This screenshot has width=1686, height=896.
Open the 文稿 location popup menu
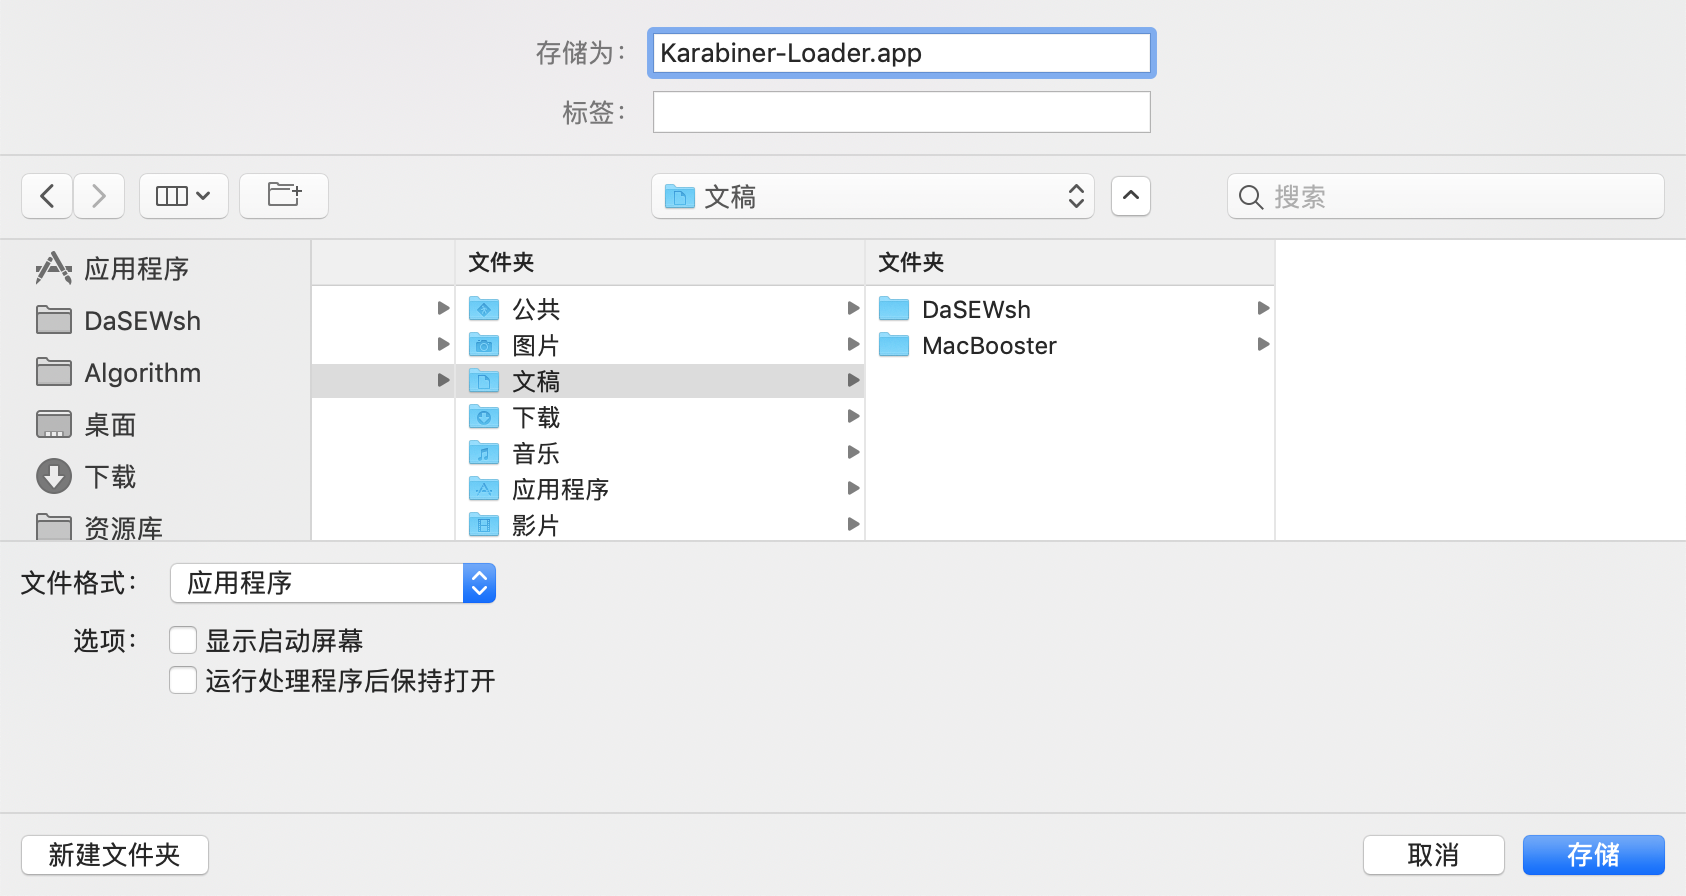click(873, 196)
